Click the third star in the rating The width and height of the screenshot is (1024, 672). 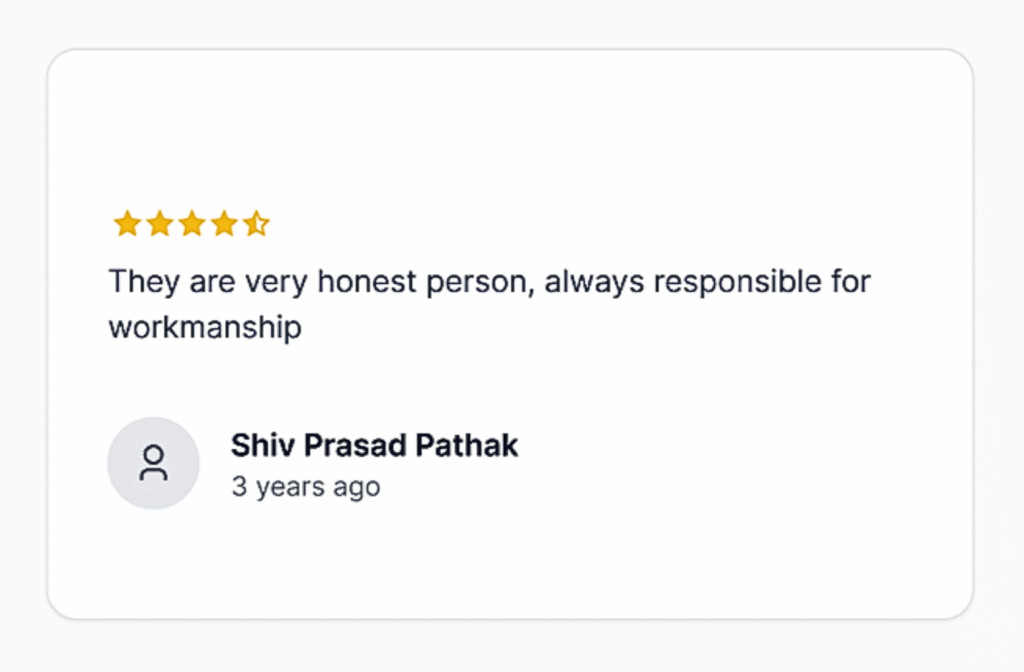[x=191, y=223]
